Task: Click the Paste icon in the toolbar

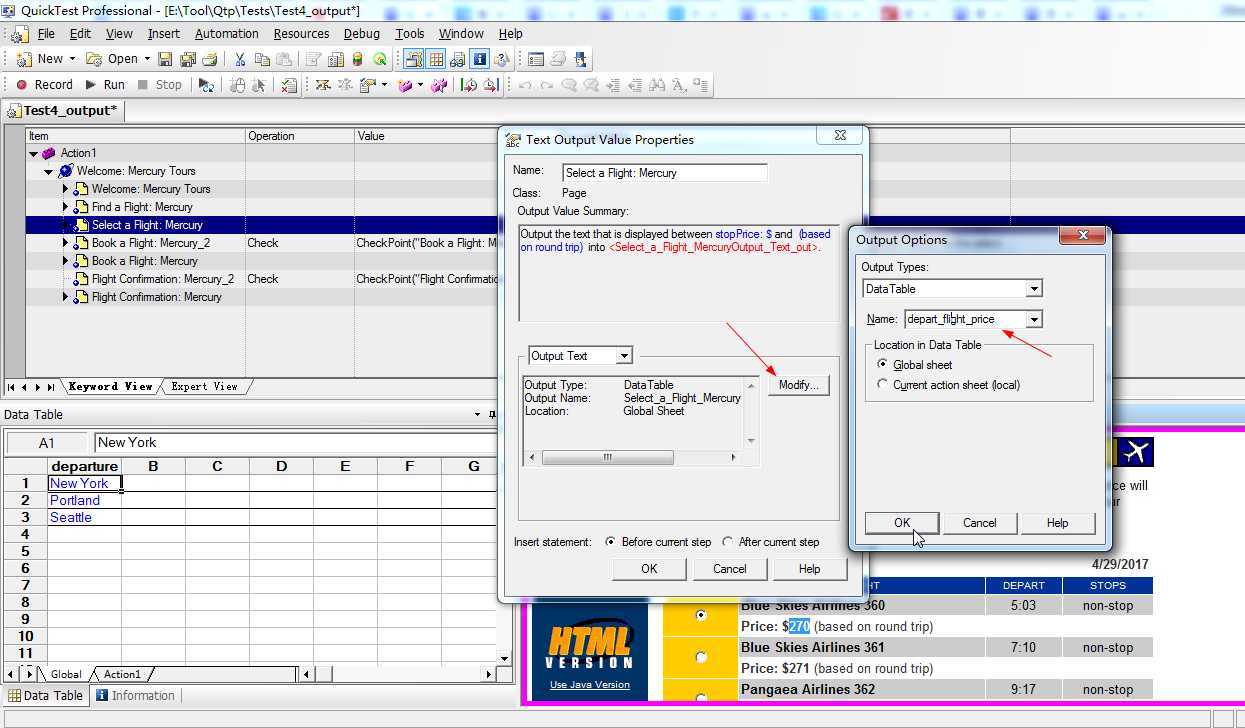Action: [x=283, y=59]
